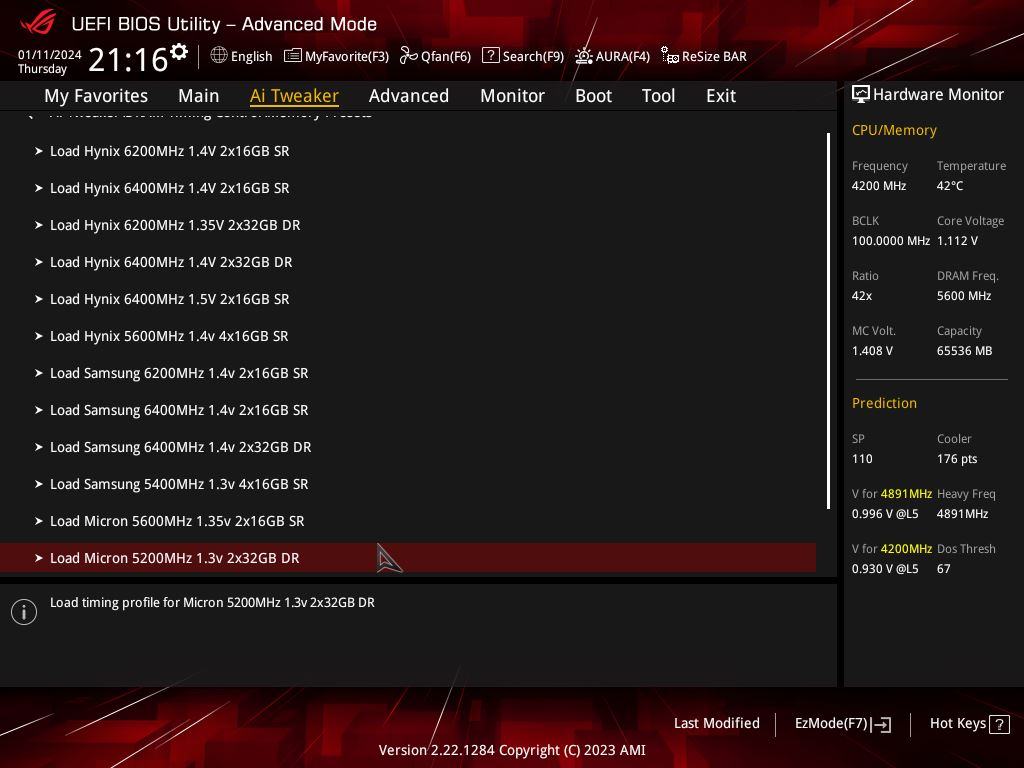Click the Hot Keys question mark icon
This screenshot has width=1024, height=768.
click(999, 724)
